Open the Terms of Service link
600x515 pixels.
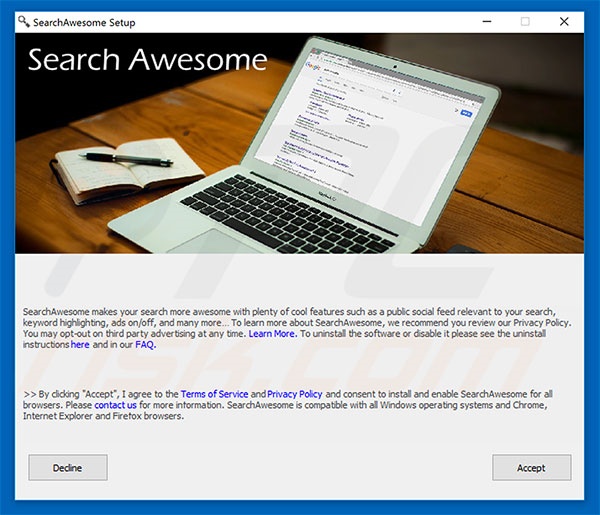click(x=214, y=394)
